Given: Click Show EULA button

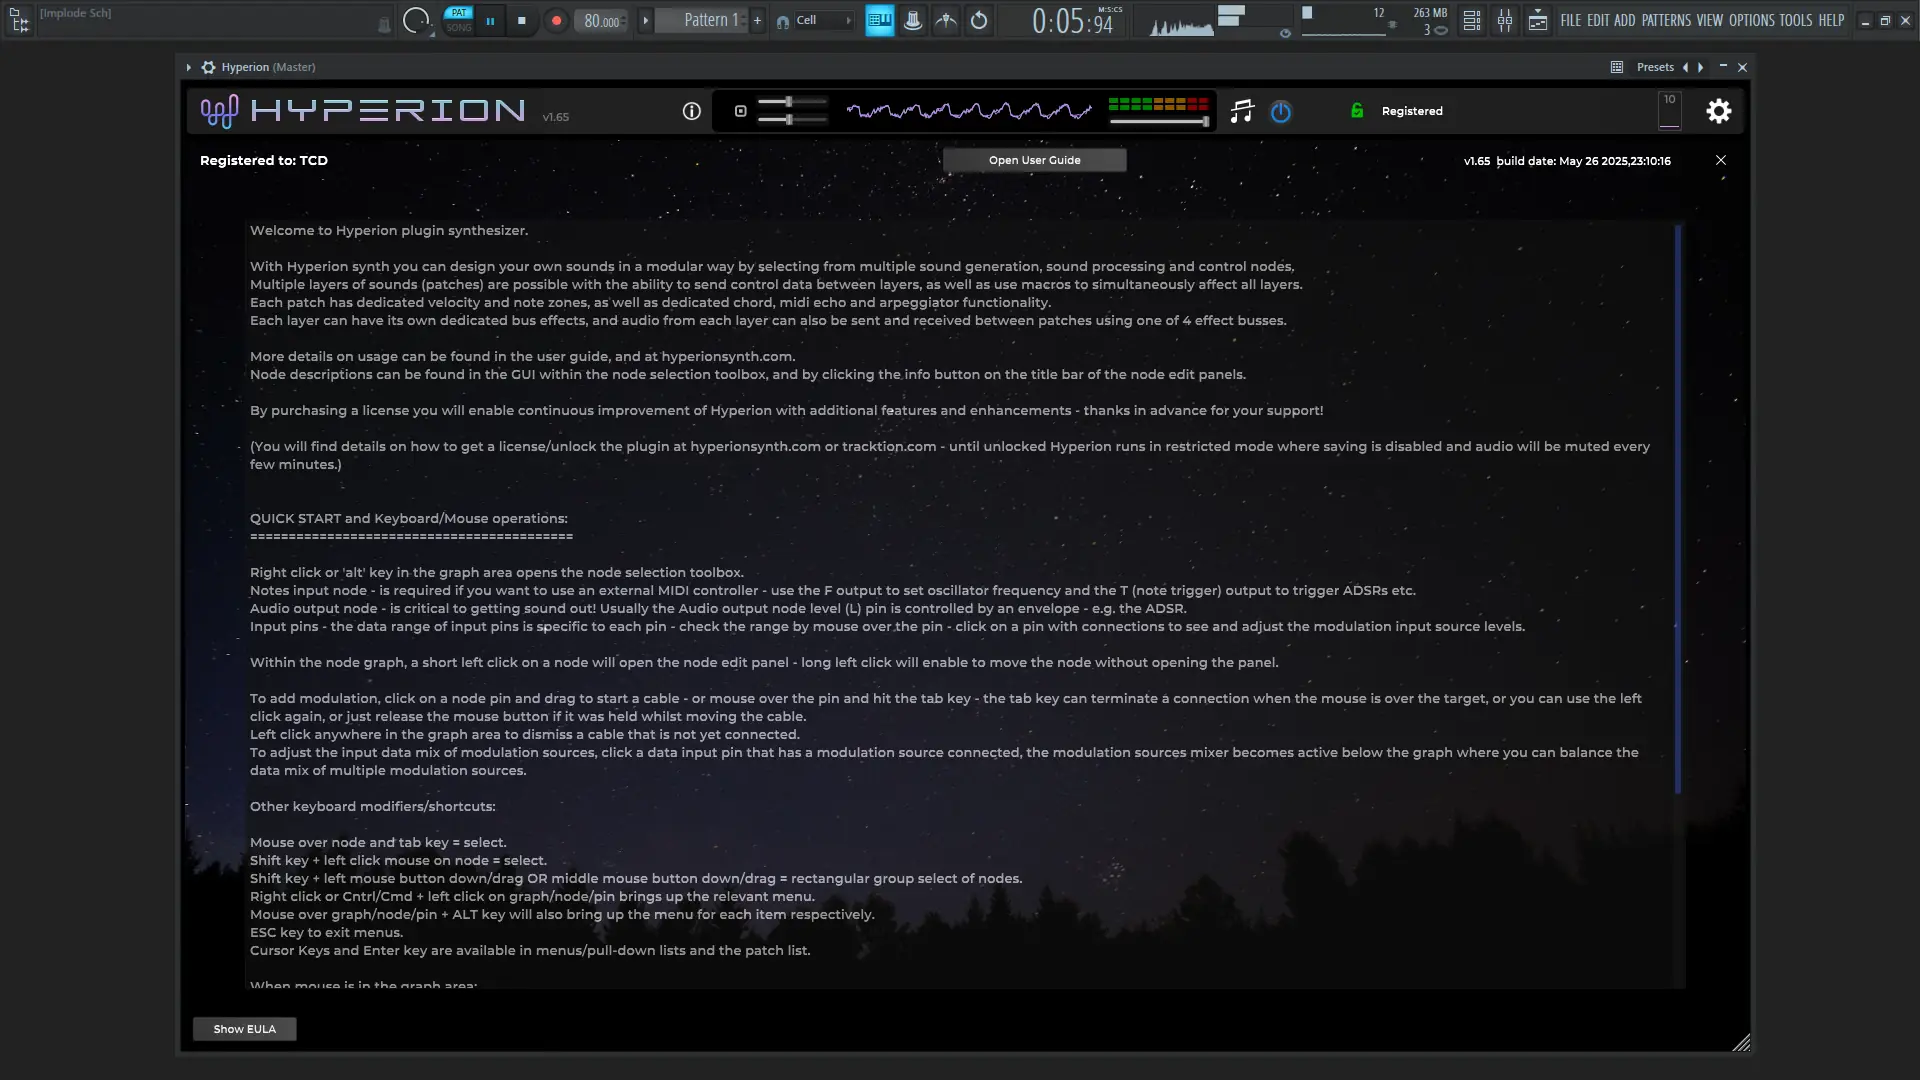Looking at the screenshot, I should pos(244,1029).
